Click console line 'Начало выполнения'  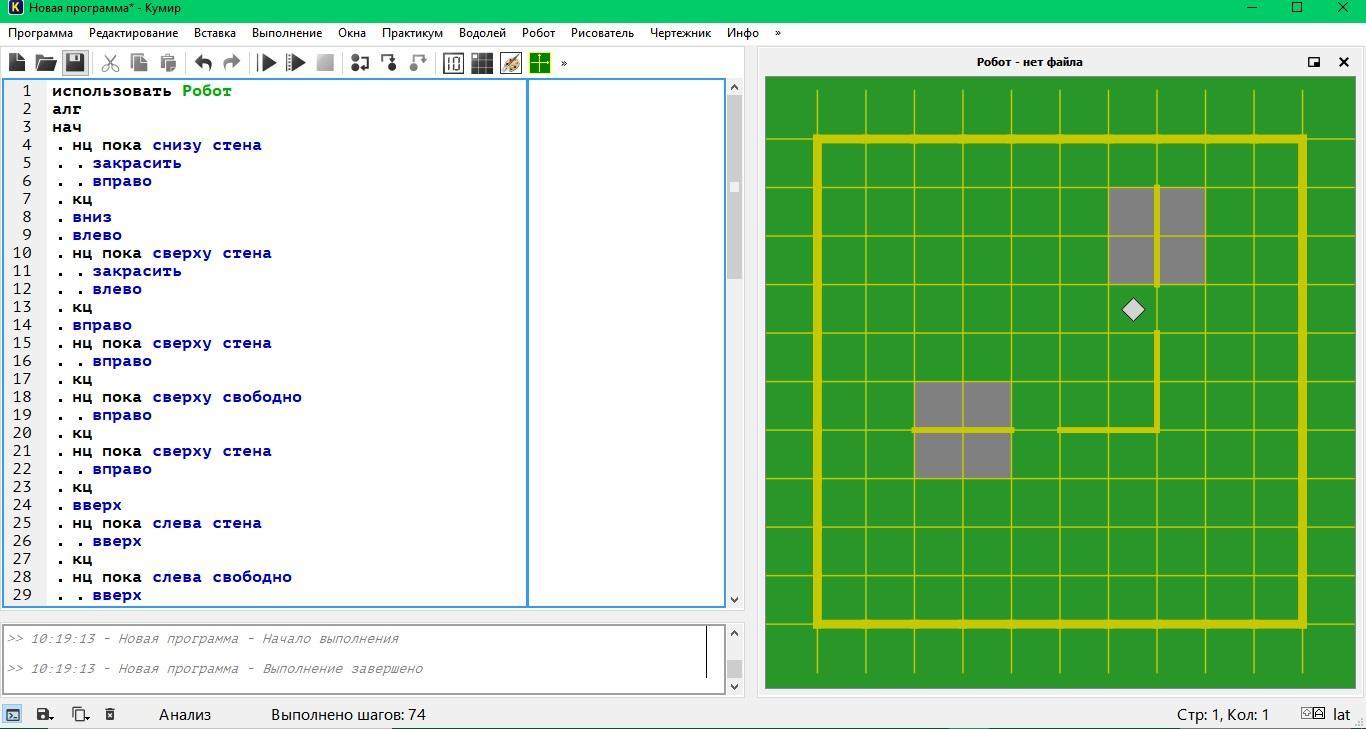[203, 638]
